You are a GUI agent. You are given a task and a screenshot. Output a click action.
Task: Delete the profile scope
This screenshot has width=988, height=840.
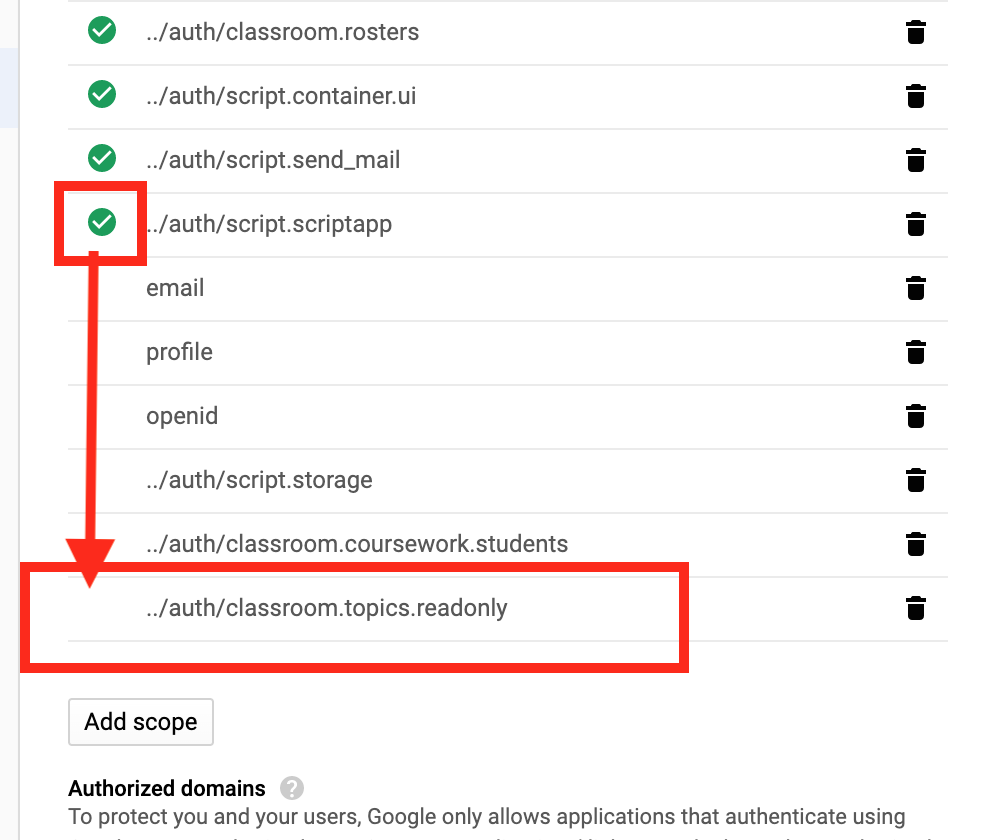[x=915, y=352]
